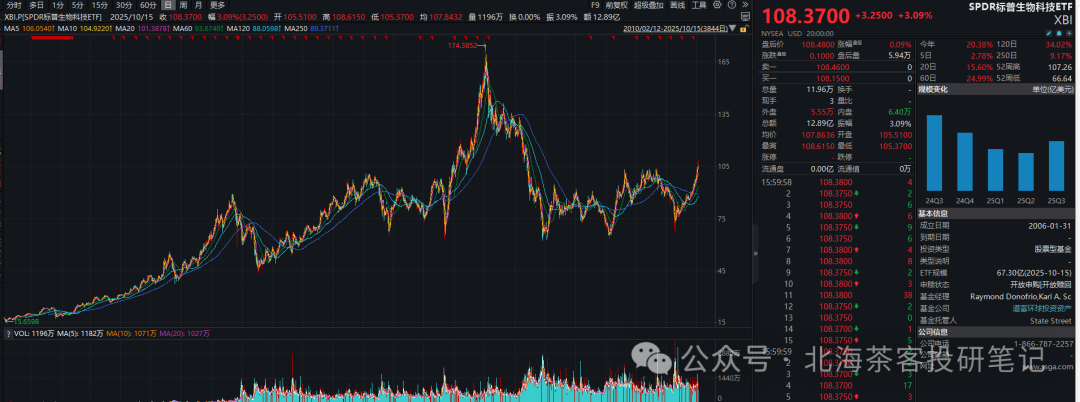Click the help question mark icon
Viewport: 1080px width, 402px height.
coord(729,5)
